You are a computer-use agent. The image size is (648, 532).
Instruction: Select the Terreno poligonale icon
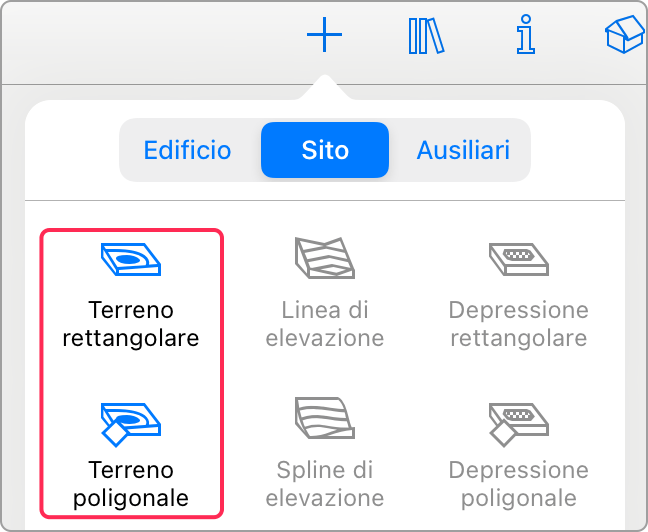[x=131, y=425]
